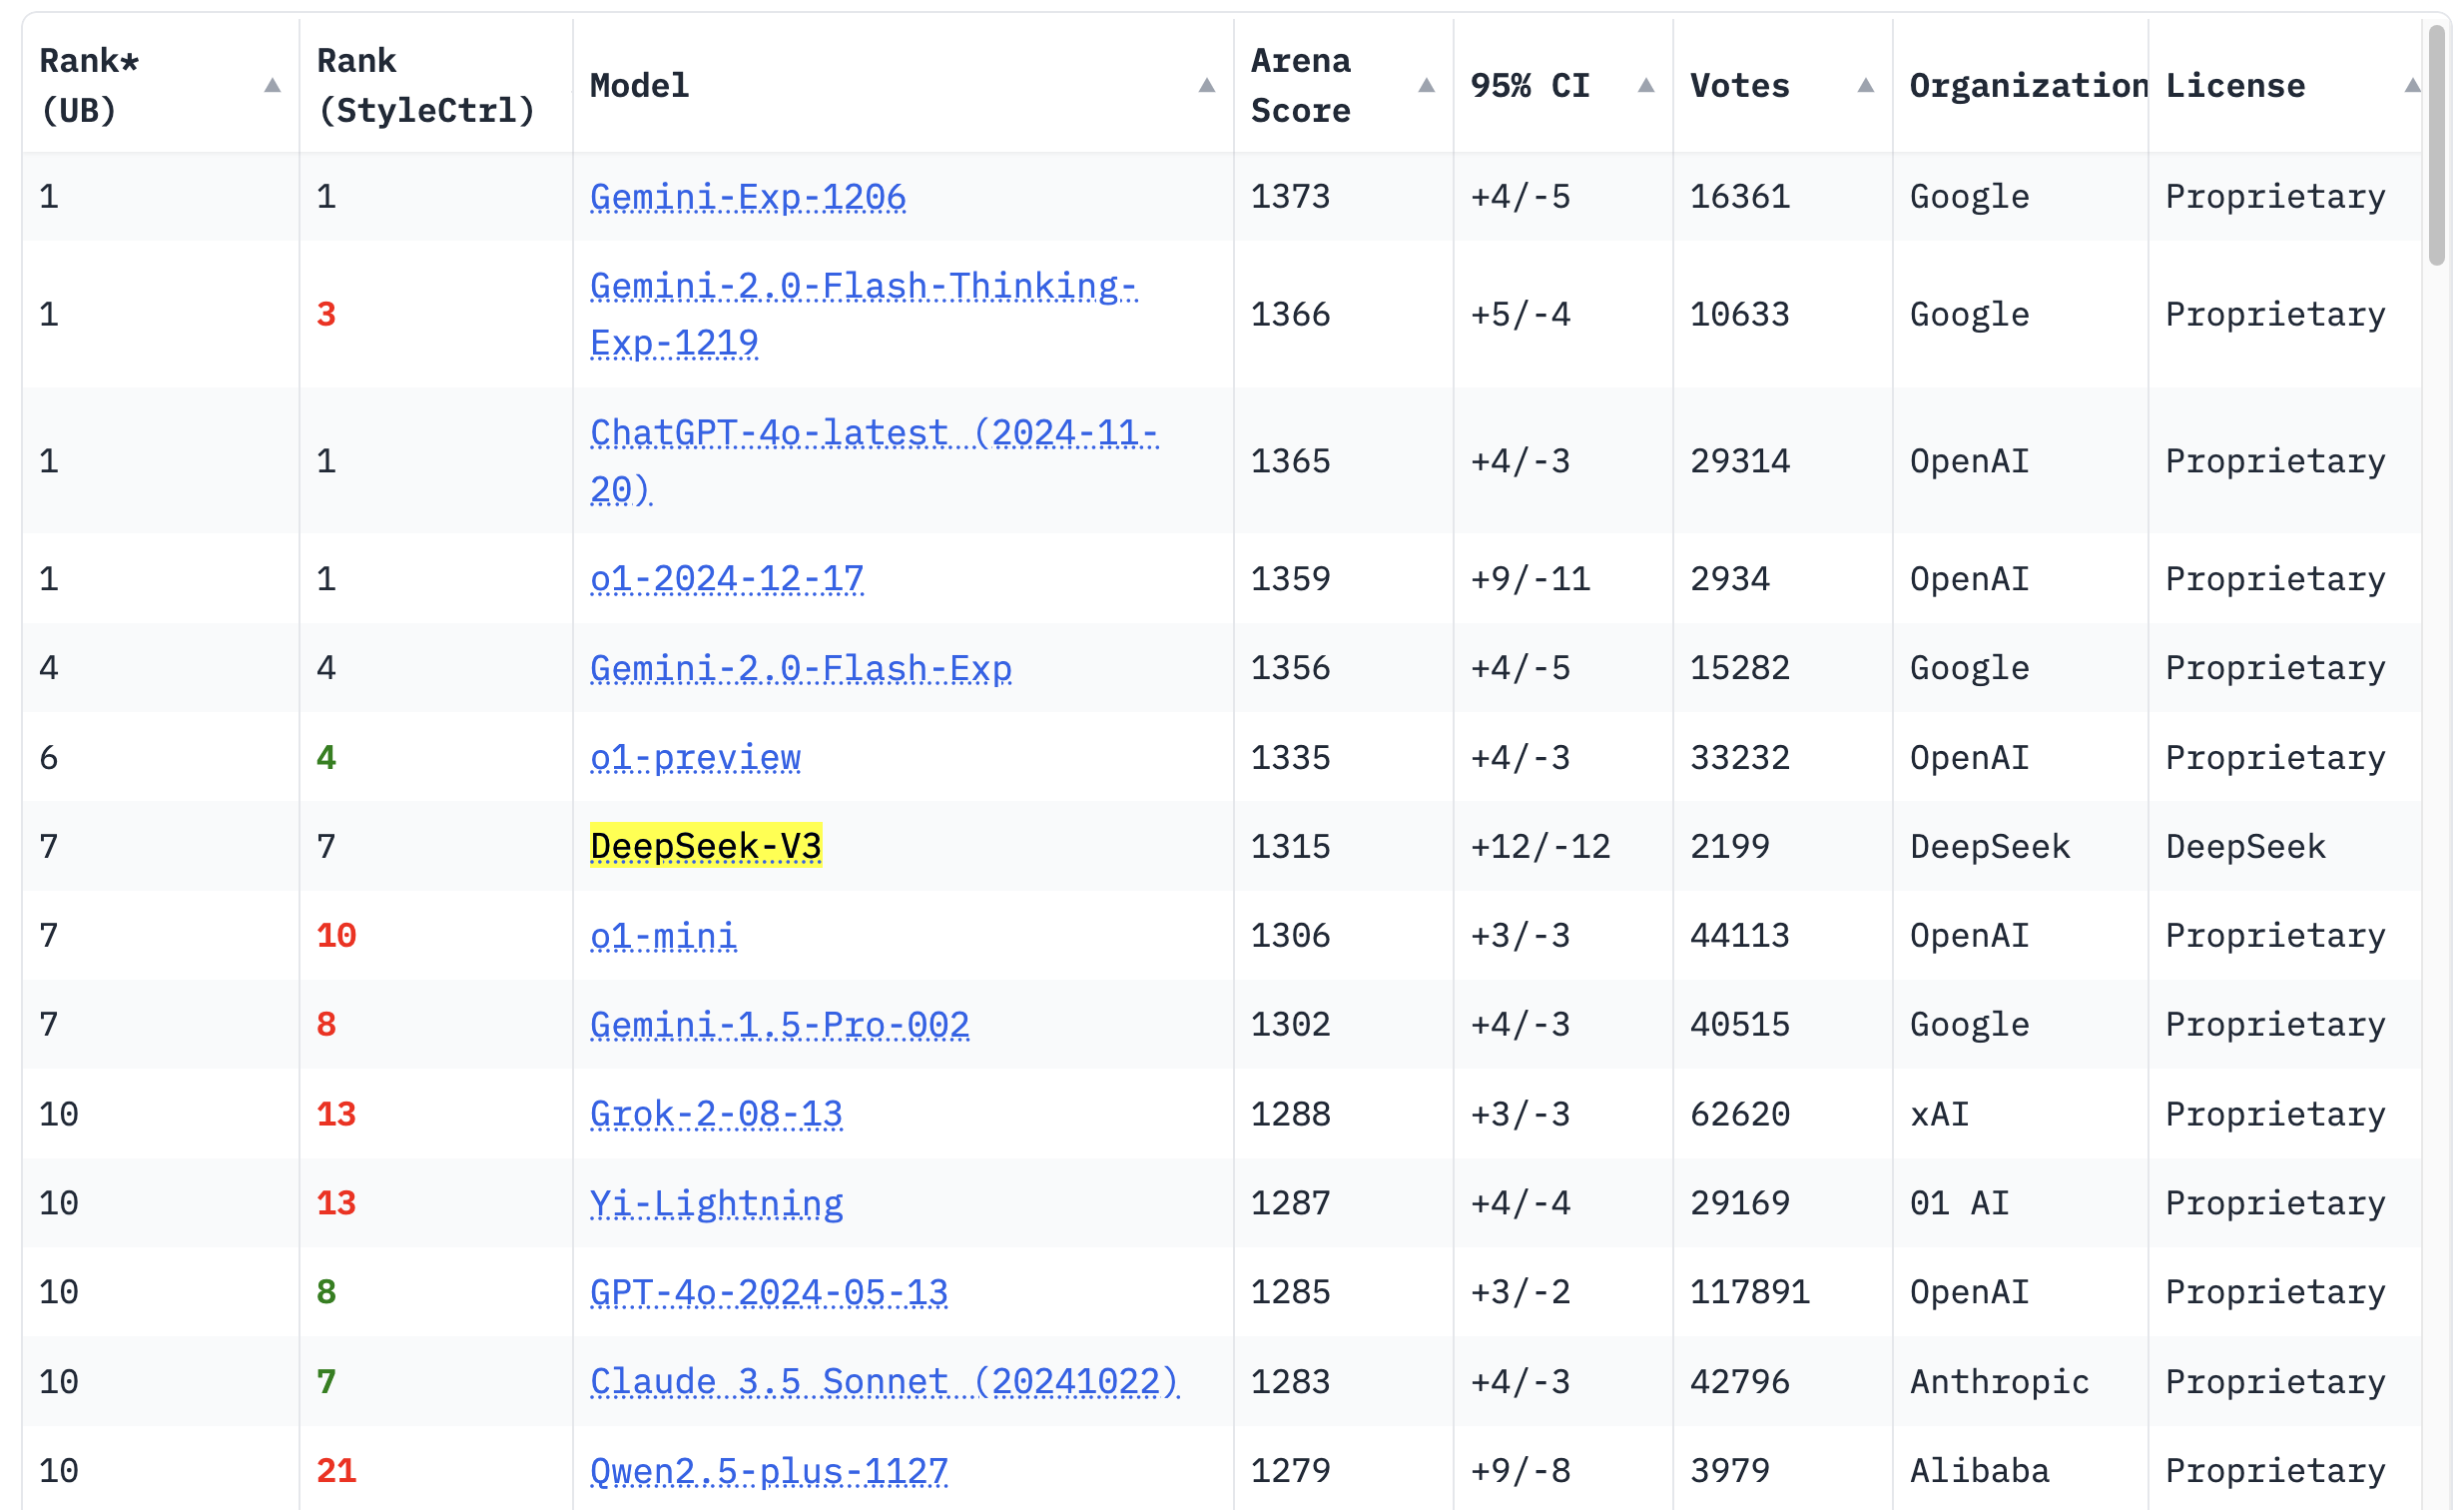2464x1510 pixels.
Task: Sort by 95% CI arrow icon
Action: click(1646, 86)
